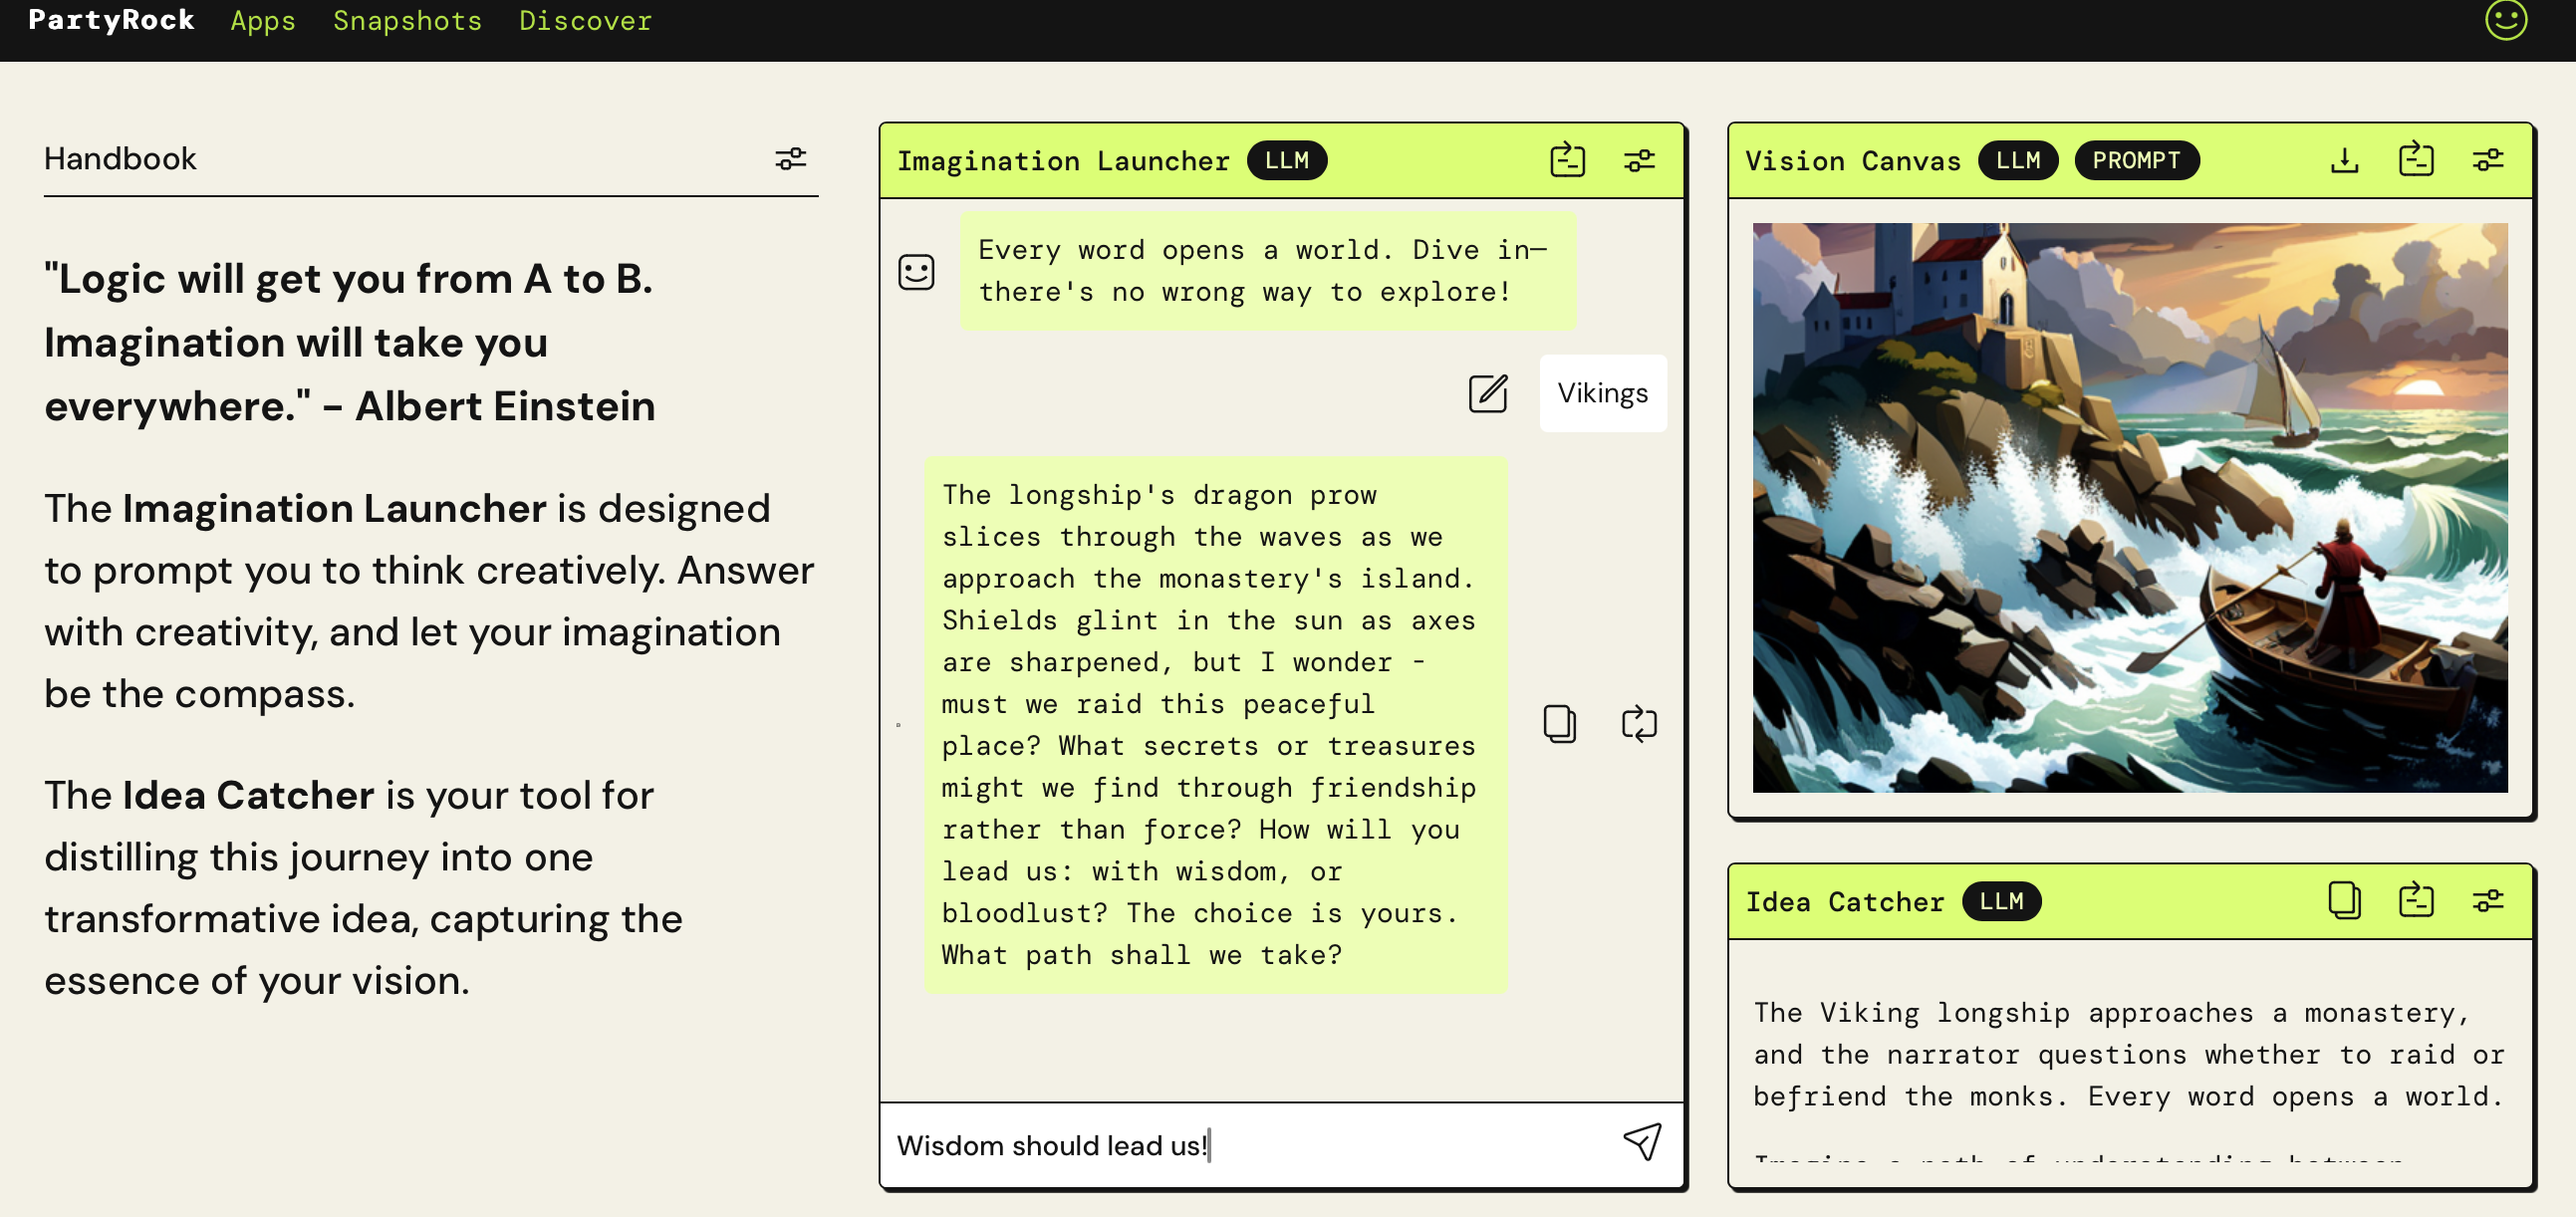Edit the Vikings message pencil icon
This screenshot has width=2576, height=1217.
tap(1487, 393)
